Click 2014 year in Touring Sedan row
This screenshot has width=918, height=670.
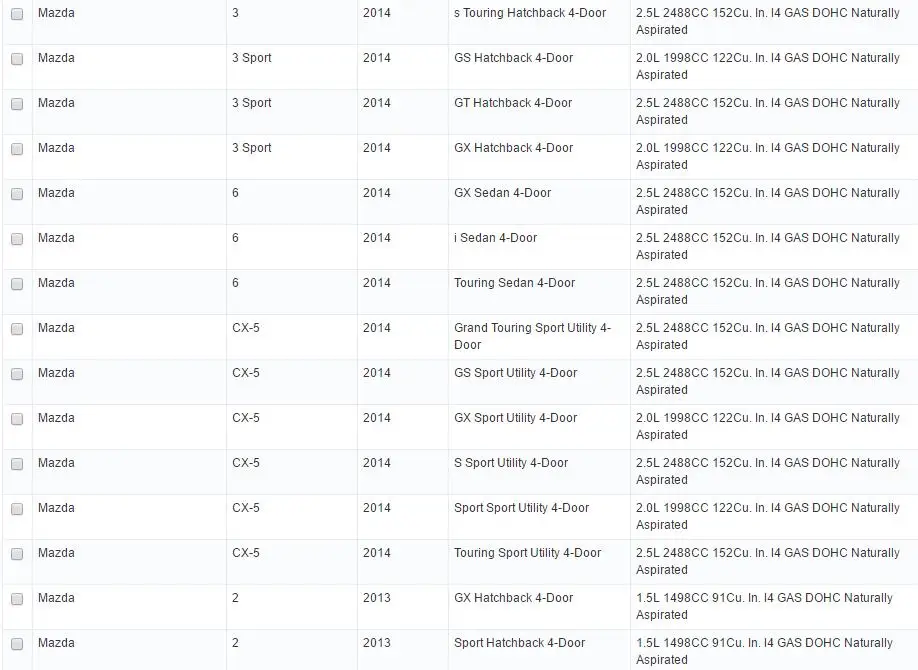(x=376, y=283)
